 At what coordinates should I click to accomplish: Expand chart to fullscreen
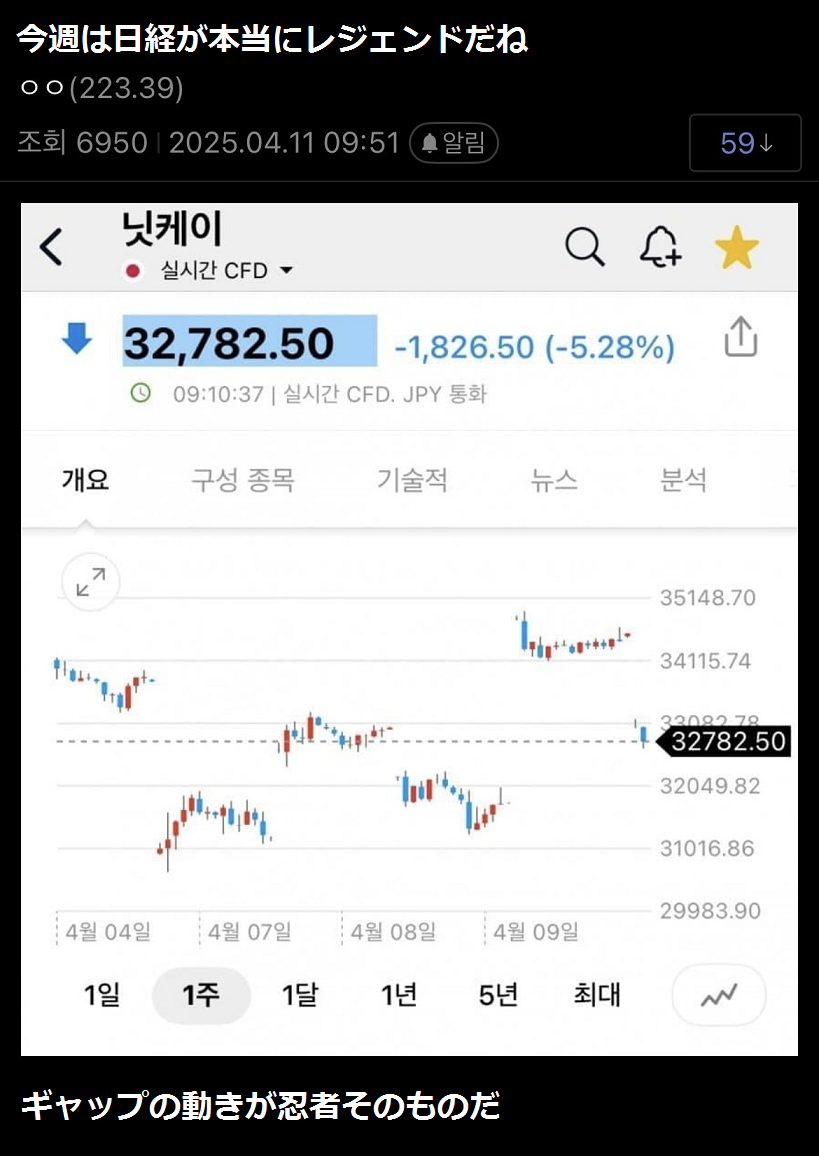(91, 582)
